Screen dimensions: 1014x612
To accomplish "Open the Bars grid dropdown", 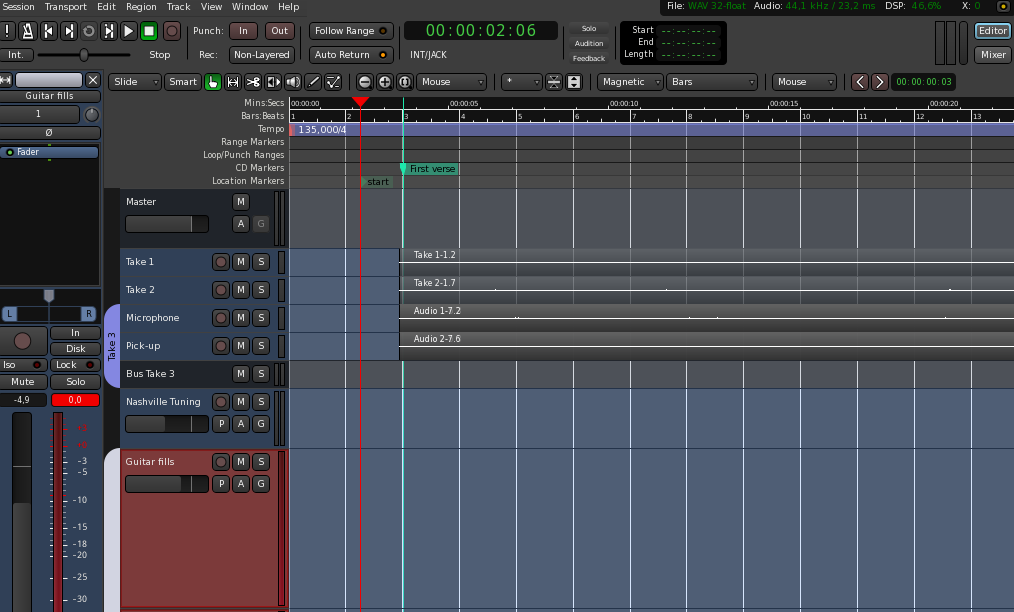I will click(711, 82).
